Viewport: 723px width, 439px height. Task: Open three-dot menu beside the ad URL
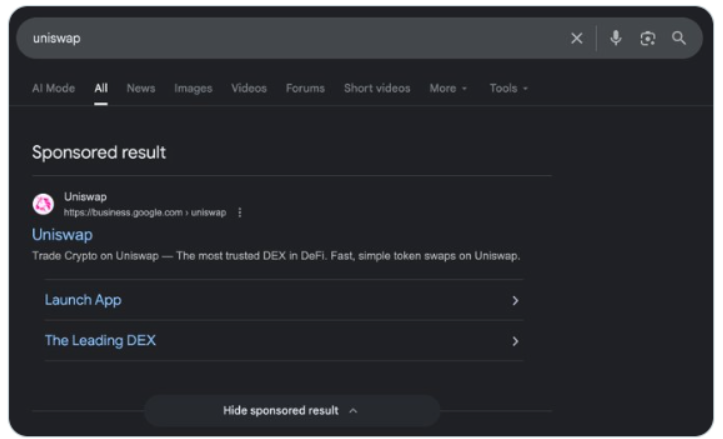tap(240, 213)
